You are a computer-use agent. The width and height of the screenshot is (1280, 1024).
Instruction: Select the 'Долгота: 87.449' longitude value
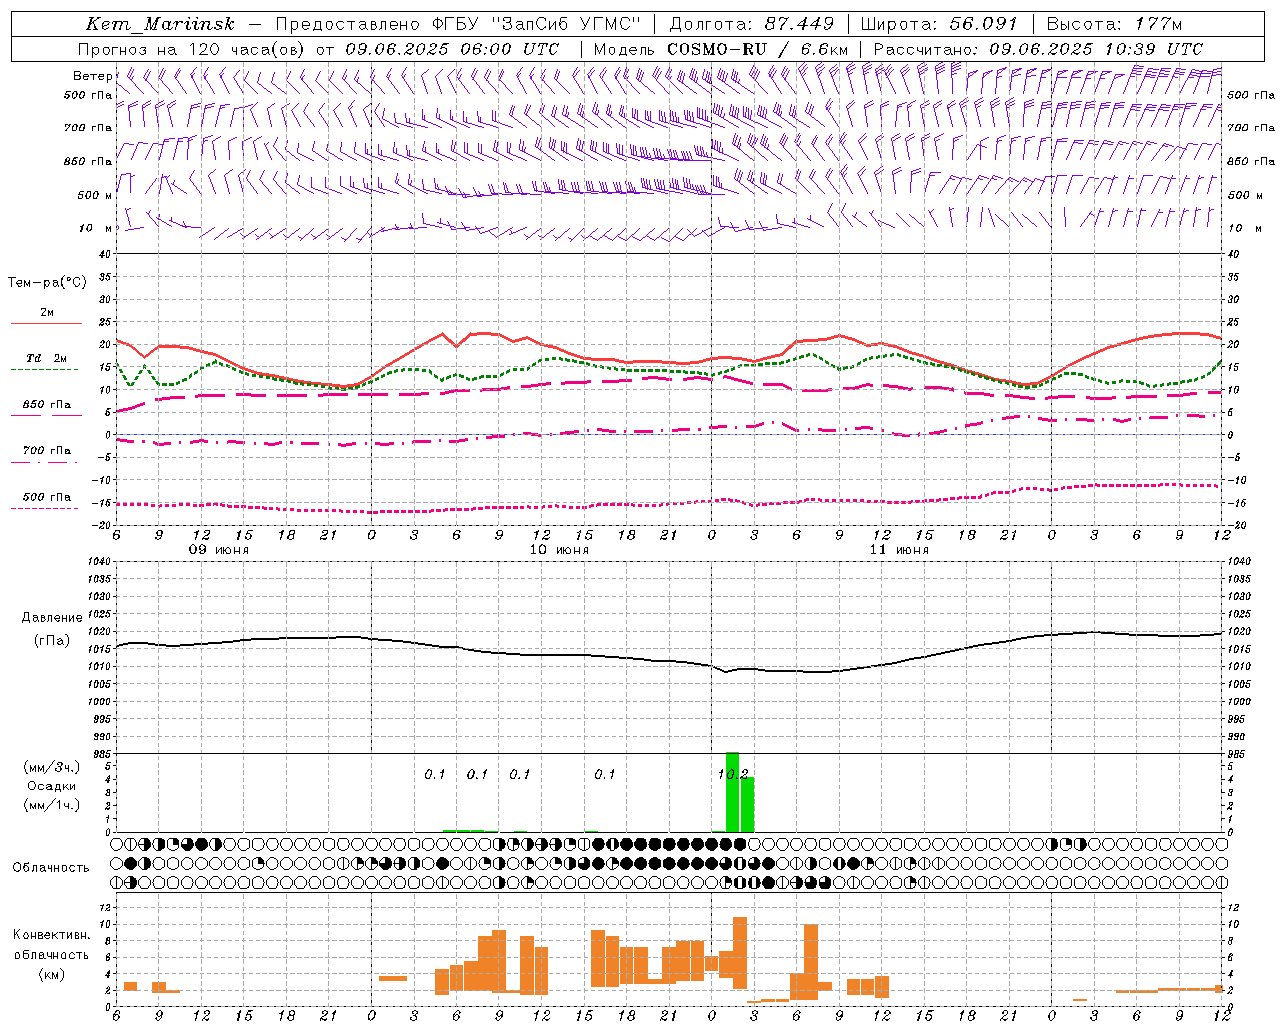point(752,24)
